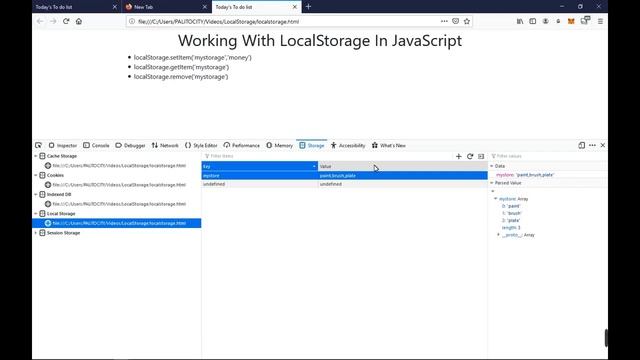
Task: Select localstorage.html under Local Storage
Action: (117, 223)
